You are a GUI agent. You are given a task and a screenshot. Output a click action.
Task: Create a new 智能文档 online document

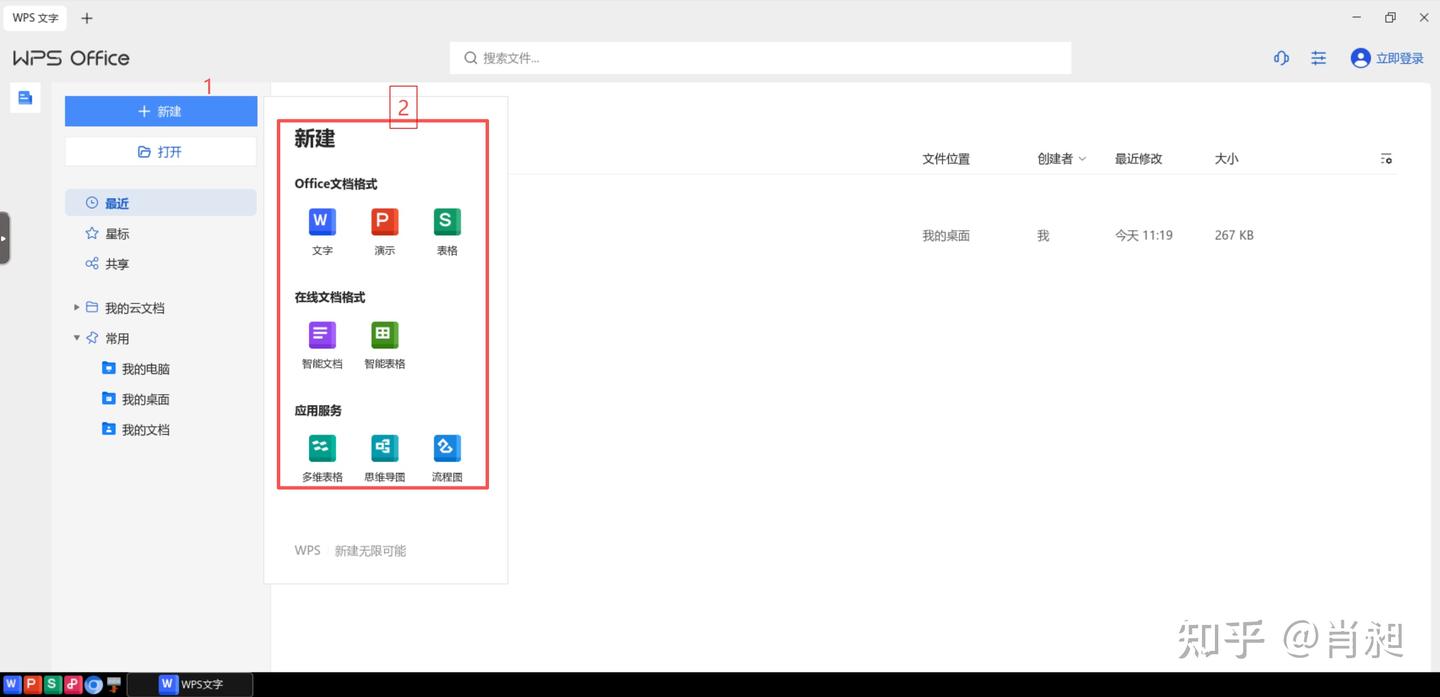click(x=322, y=345)
